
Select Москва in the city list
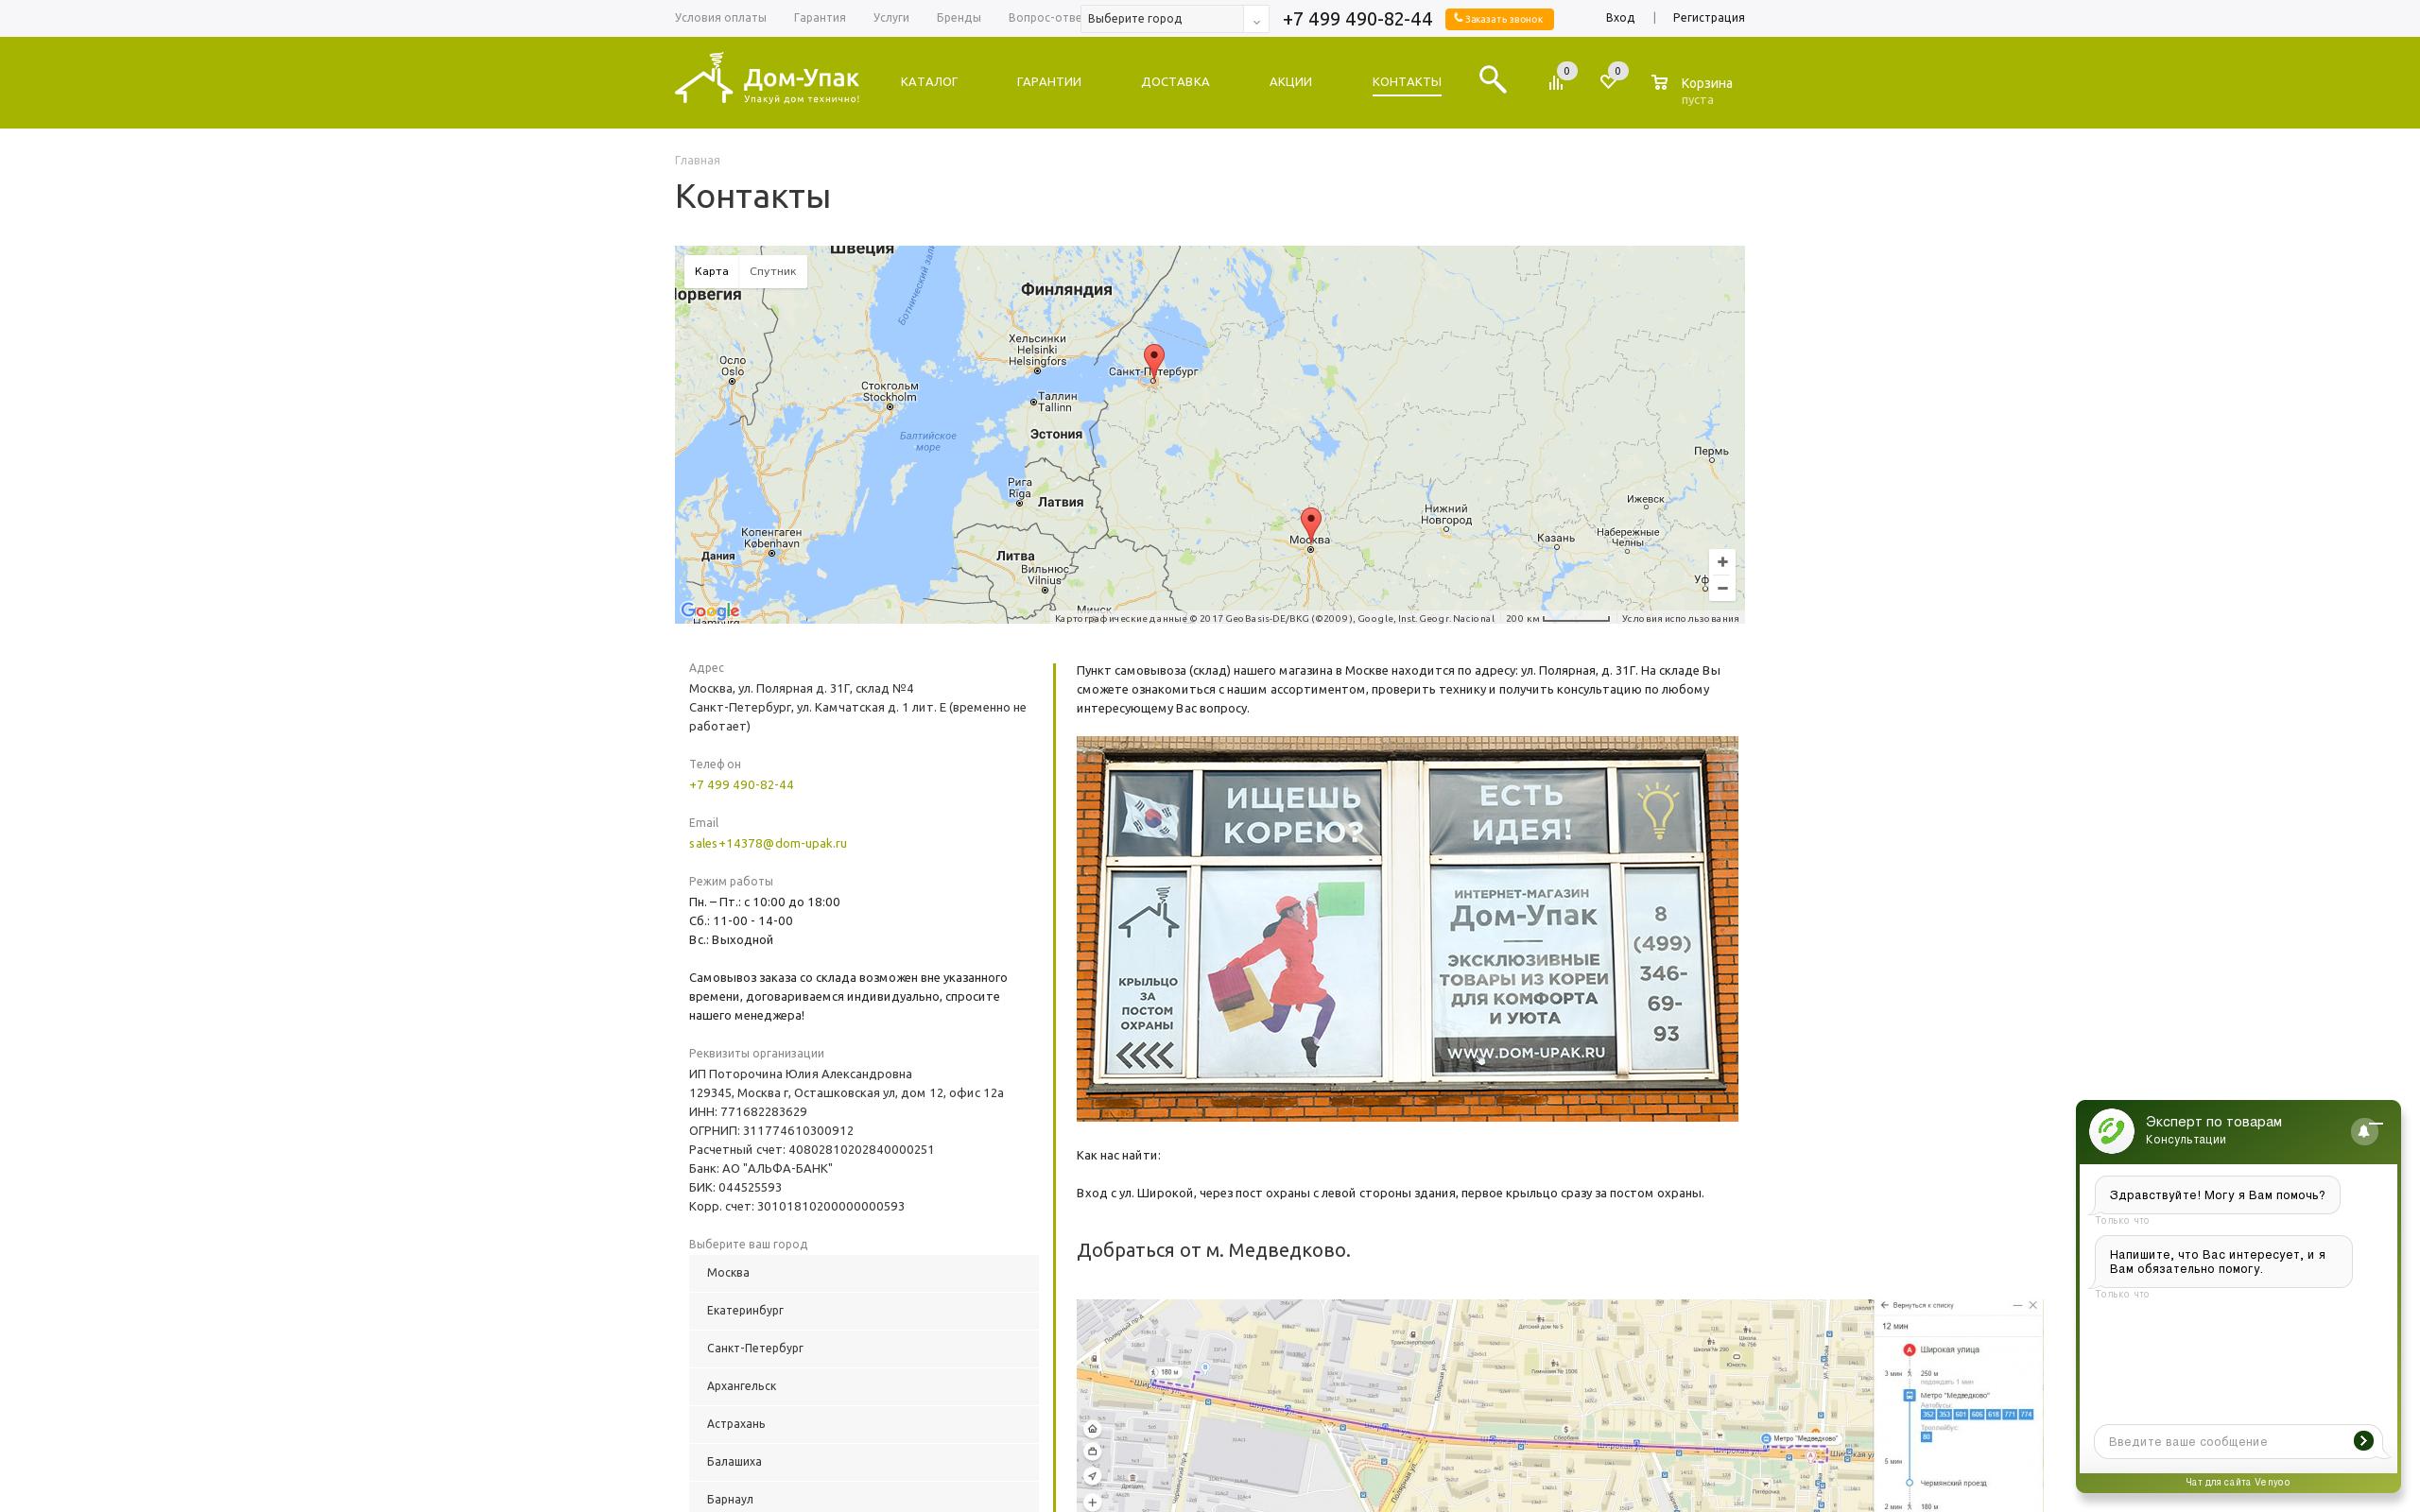tap(863, 1273)
